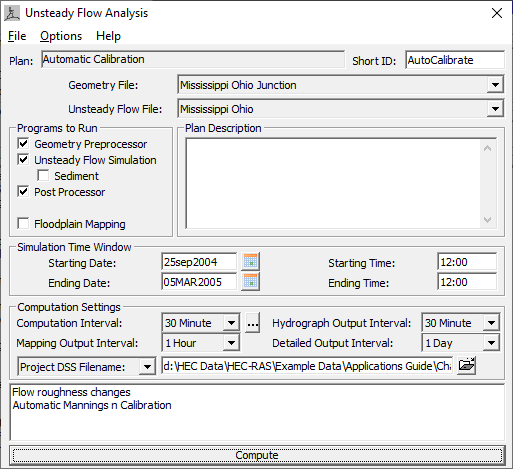Click Plan Description scrollbar up arrow

point(487,148)
